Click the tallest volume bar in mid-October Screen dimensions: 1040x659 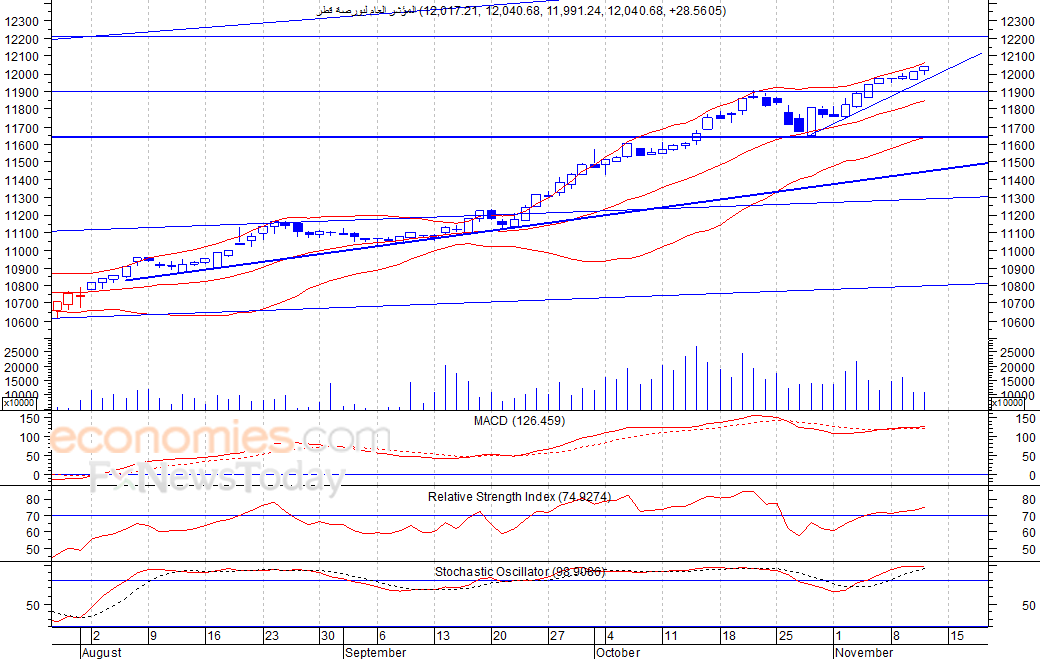click(696, 378)
